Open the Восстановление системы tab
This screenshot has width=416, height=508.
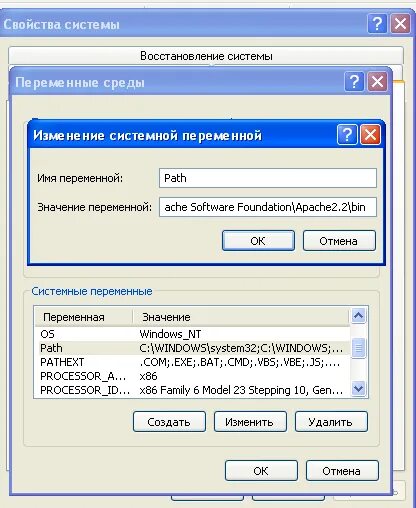(x=206, y=56)
